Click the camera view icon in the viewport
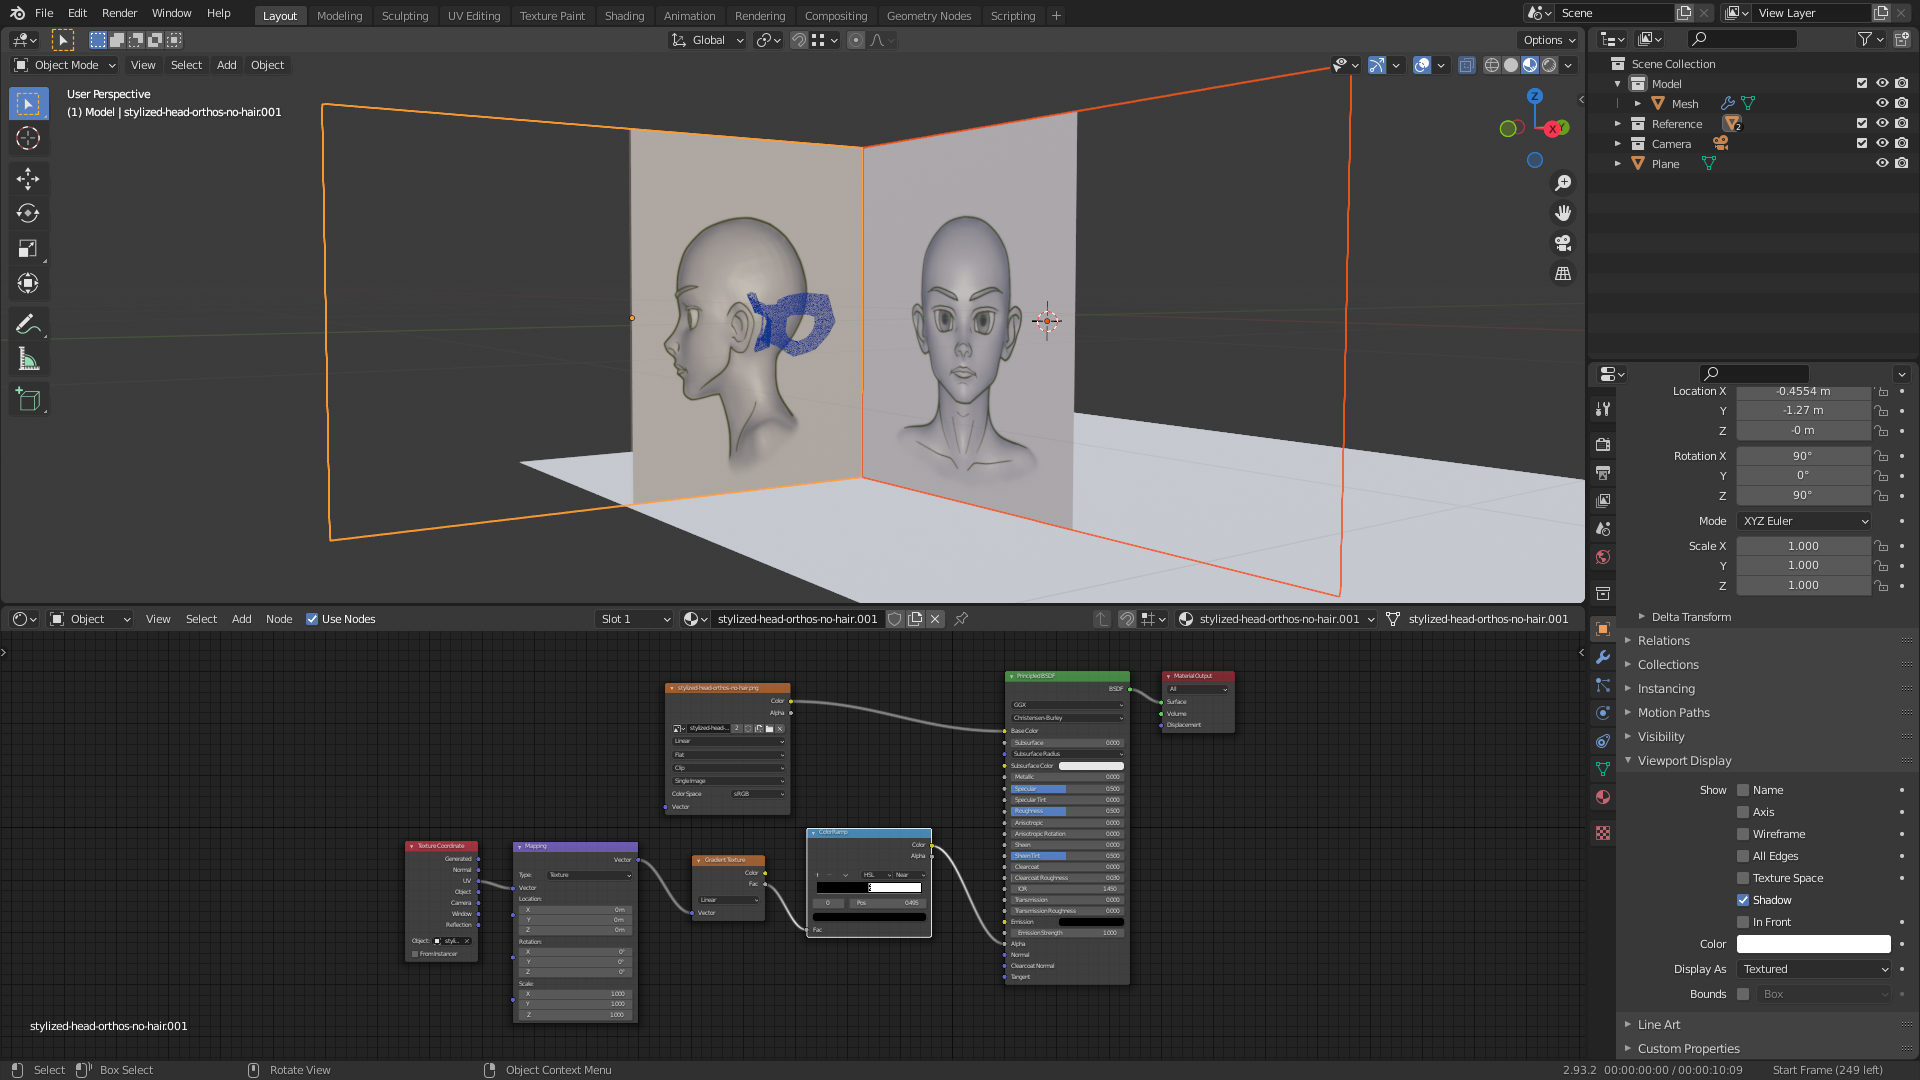 [x=1563, y=243]
